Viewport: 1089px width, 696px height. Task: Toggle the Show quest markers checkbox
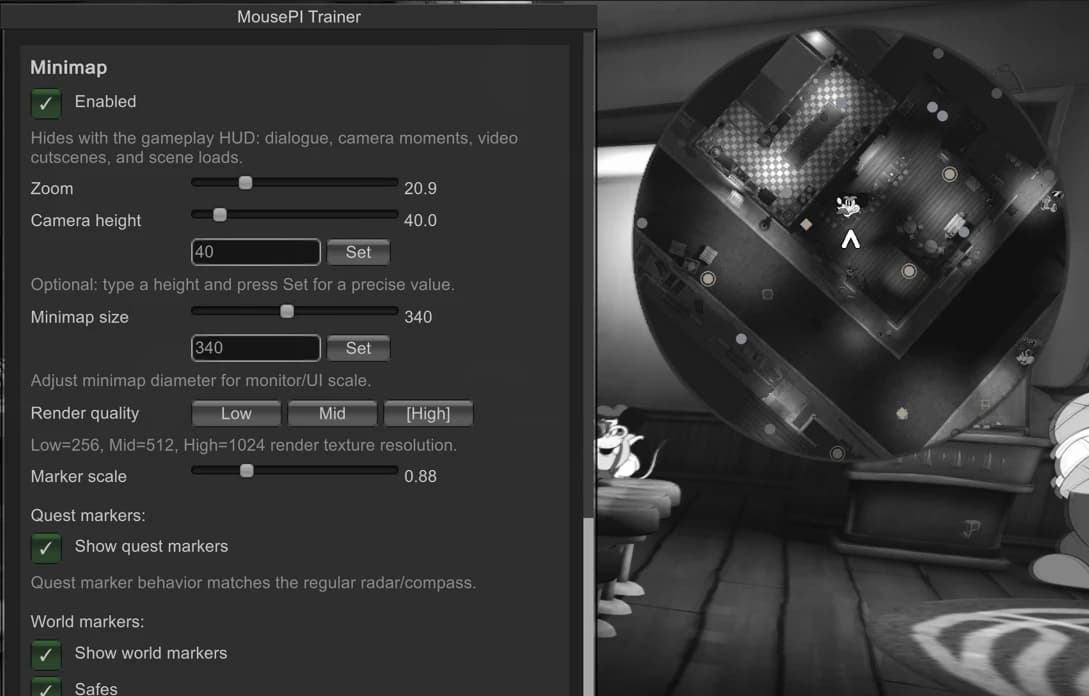[46, 547]
